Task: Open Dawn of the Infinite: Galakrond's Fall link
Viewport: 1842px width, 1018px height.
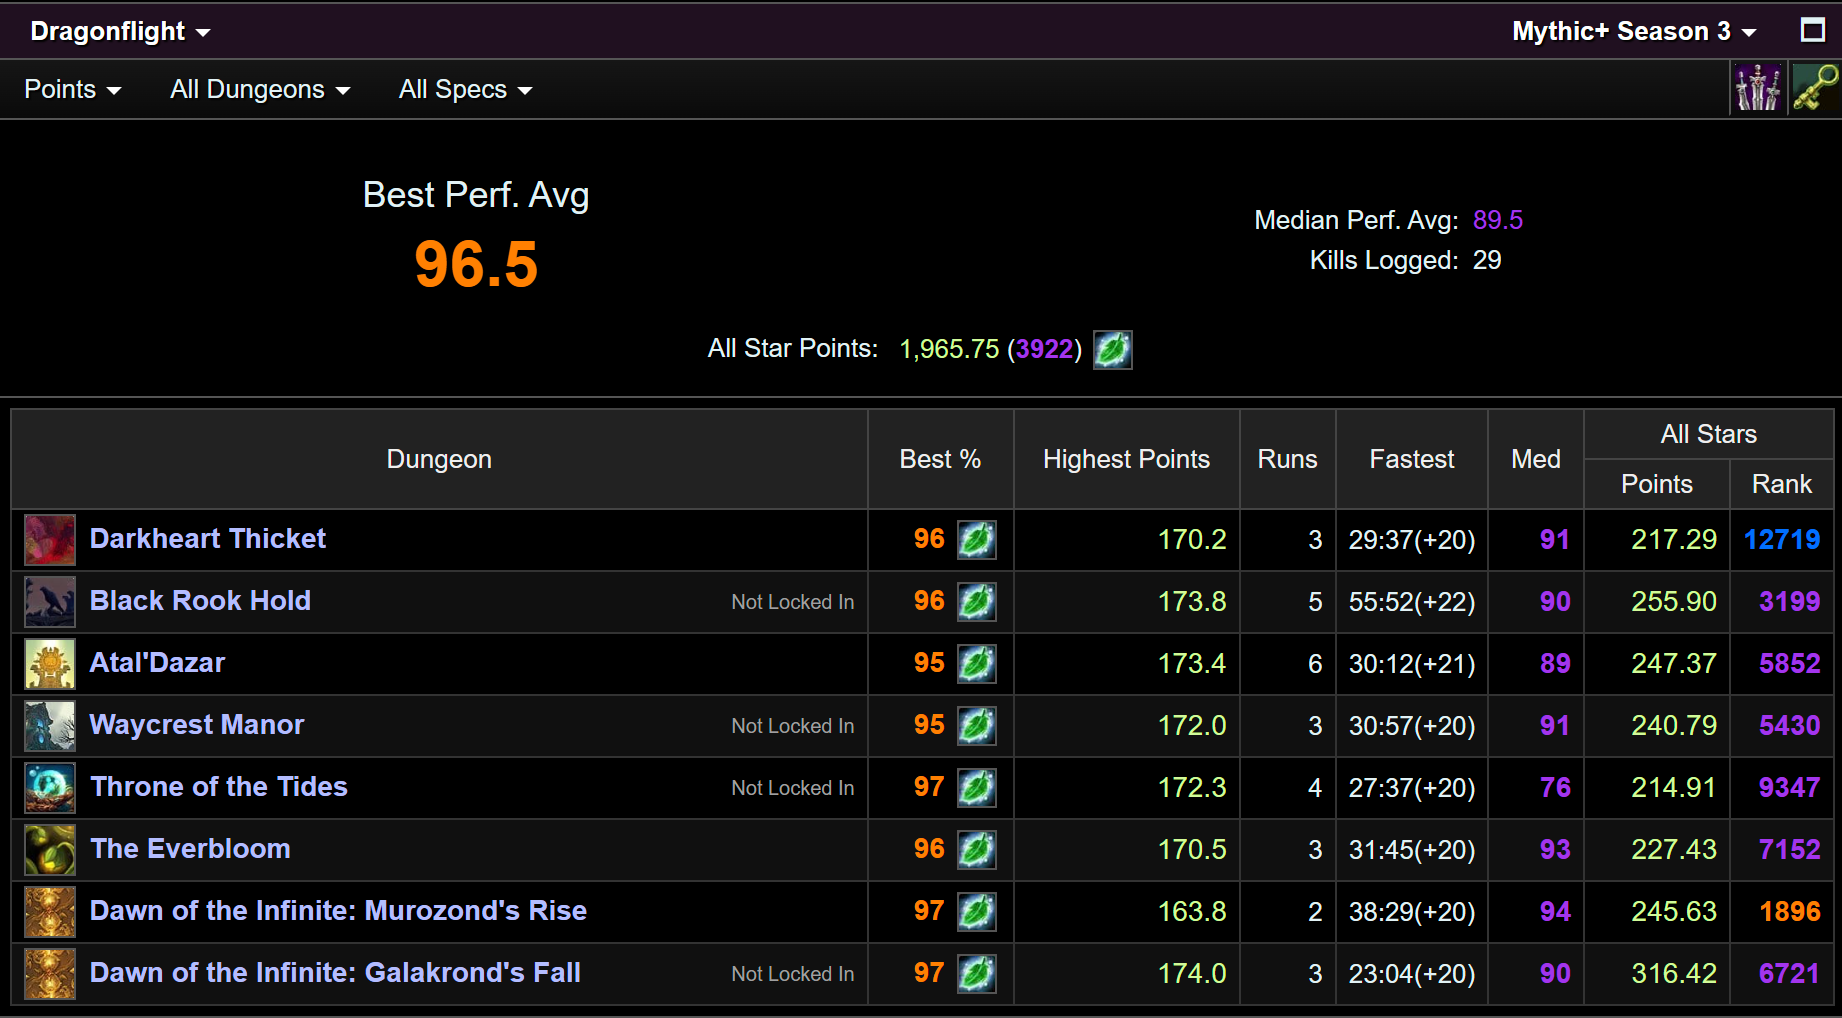Action: coord(335,973)
